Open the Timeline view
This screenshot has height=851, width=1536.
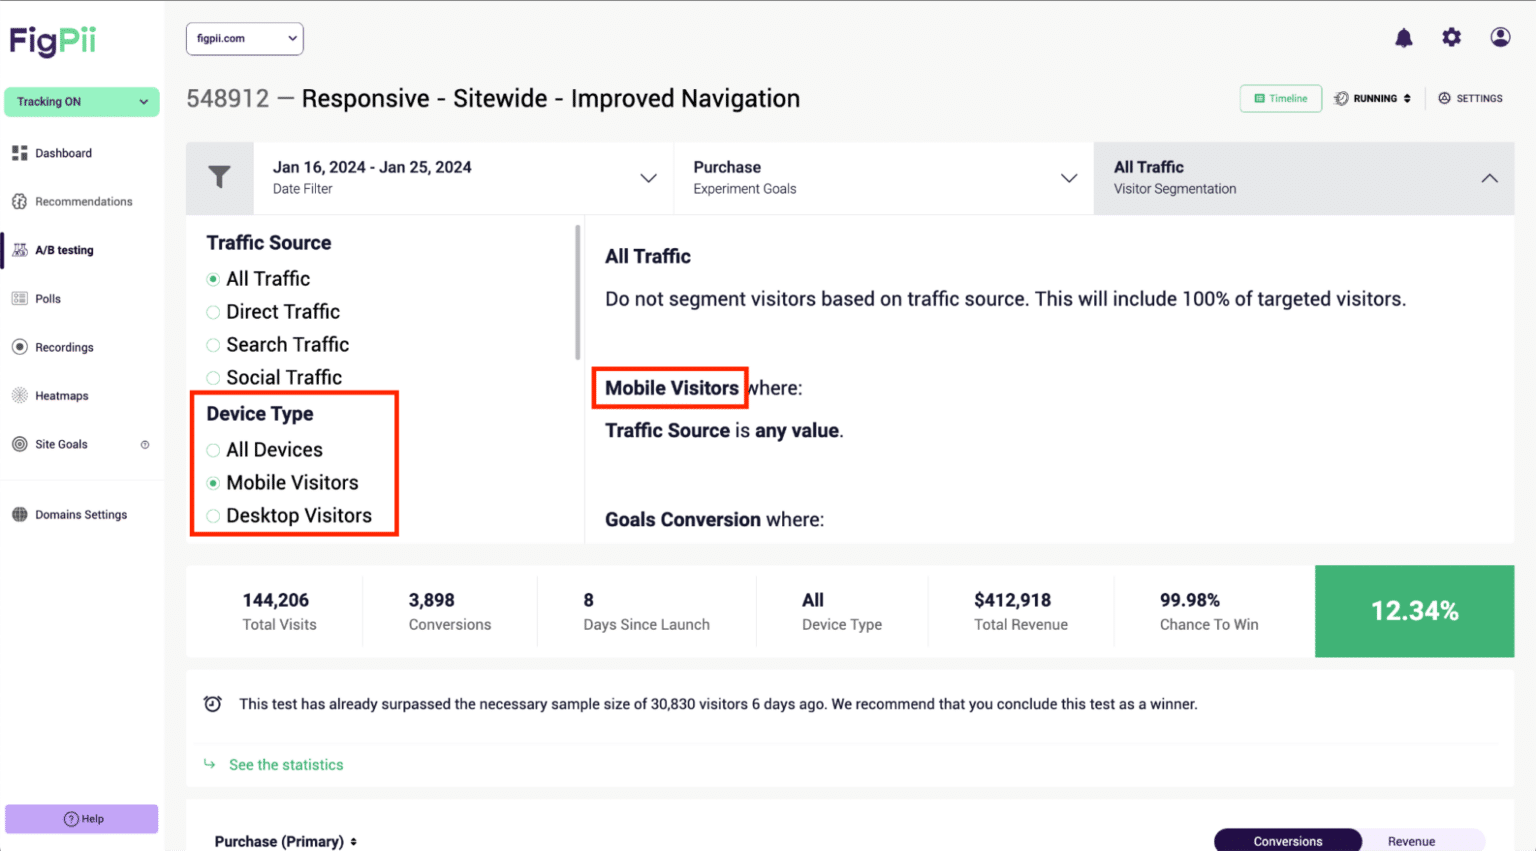tap(1280, 98)
